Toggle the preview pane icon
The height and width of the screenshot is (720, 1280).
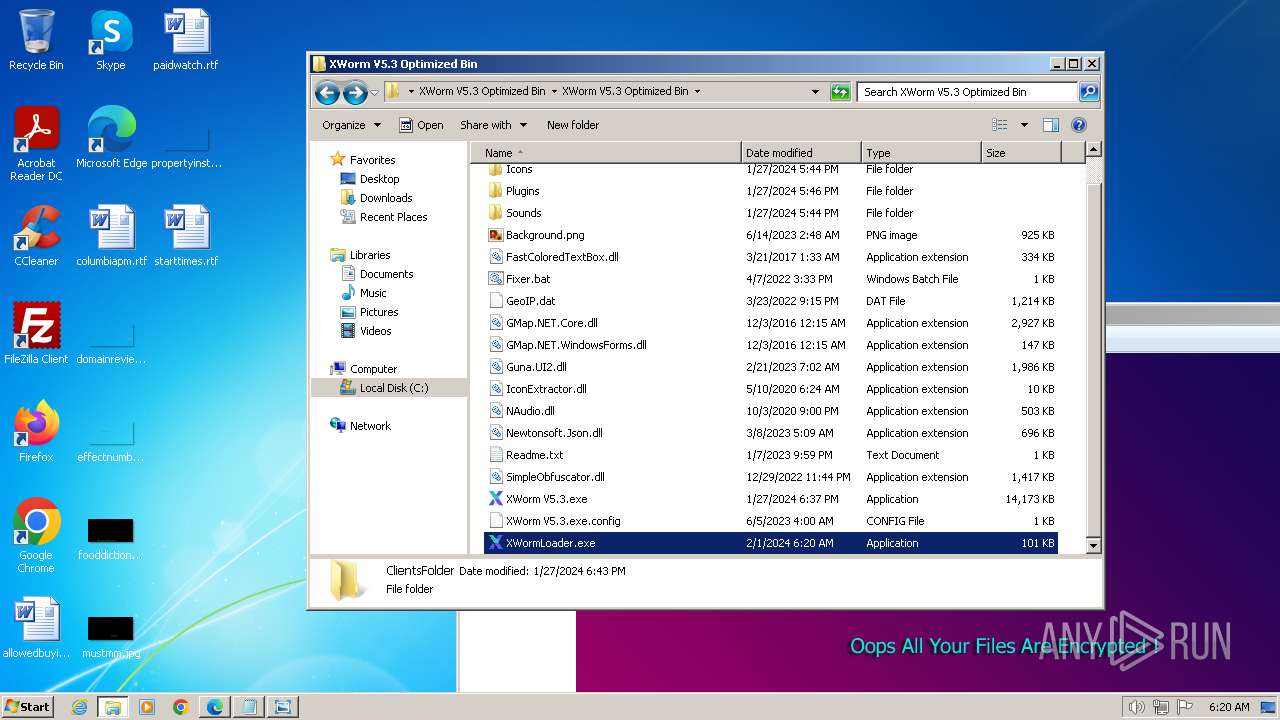(1050, 125)
